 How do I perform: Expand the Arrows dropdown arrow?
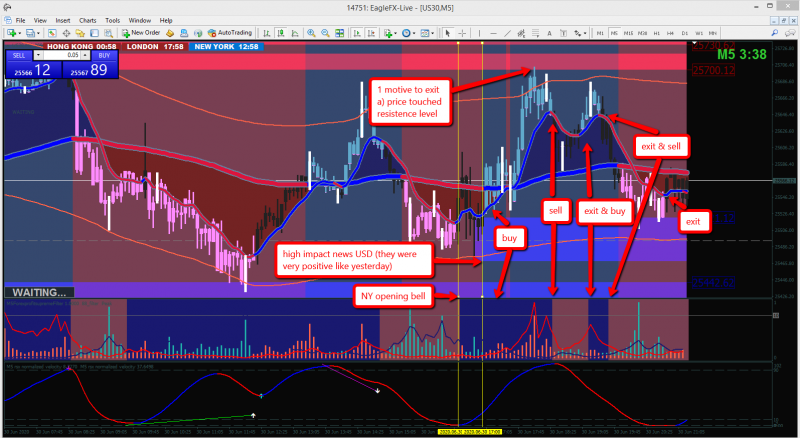point(585,34)
